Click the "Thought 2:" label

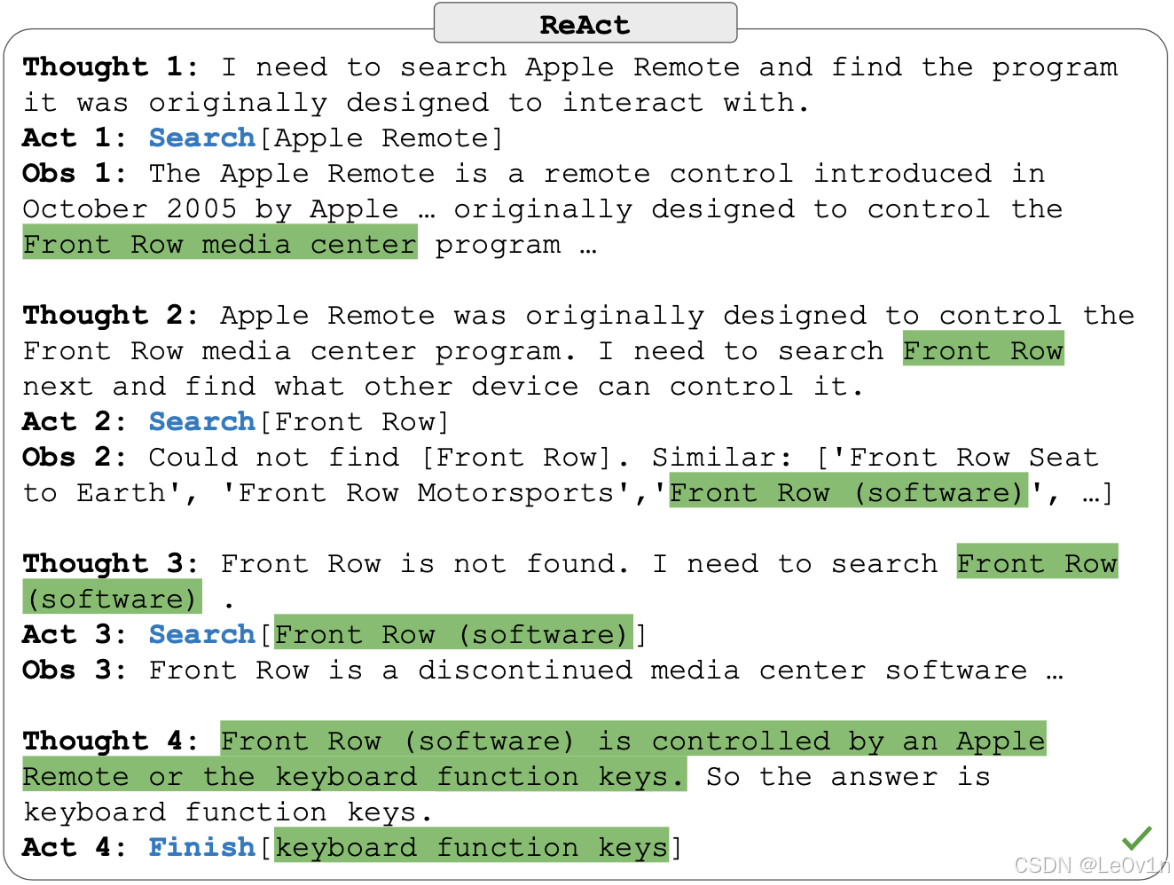(x=110, y=315)
